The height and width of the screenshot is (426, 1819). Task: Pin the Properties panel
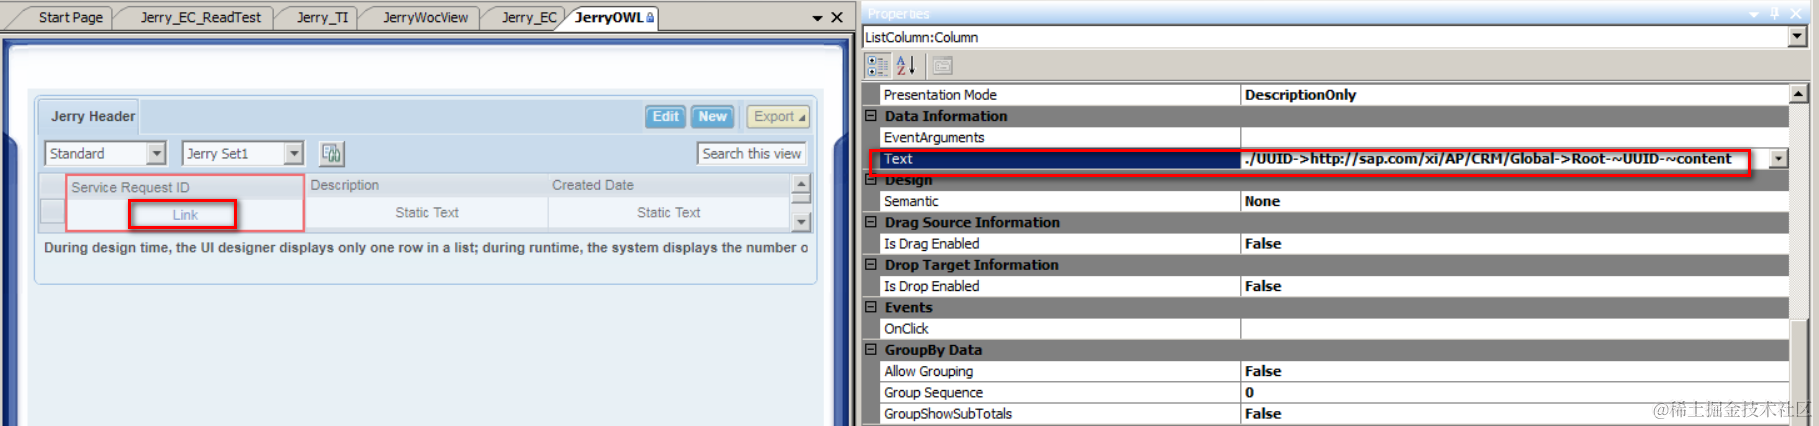point(1775,14)
